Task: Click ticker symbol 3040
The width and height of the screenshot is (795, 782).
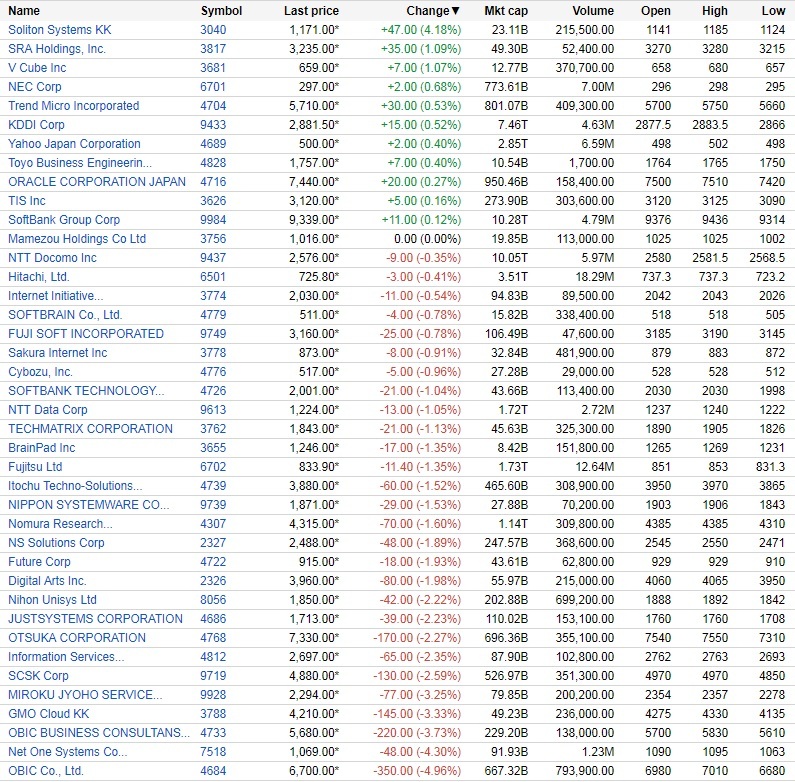Action: click(213, 30)
